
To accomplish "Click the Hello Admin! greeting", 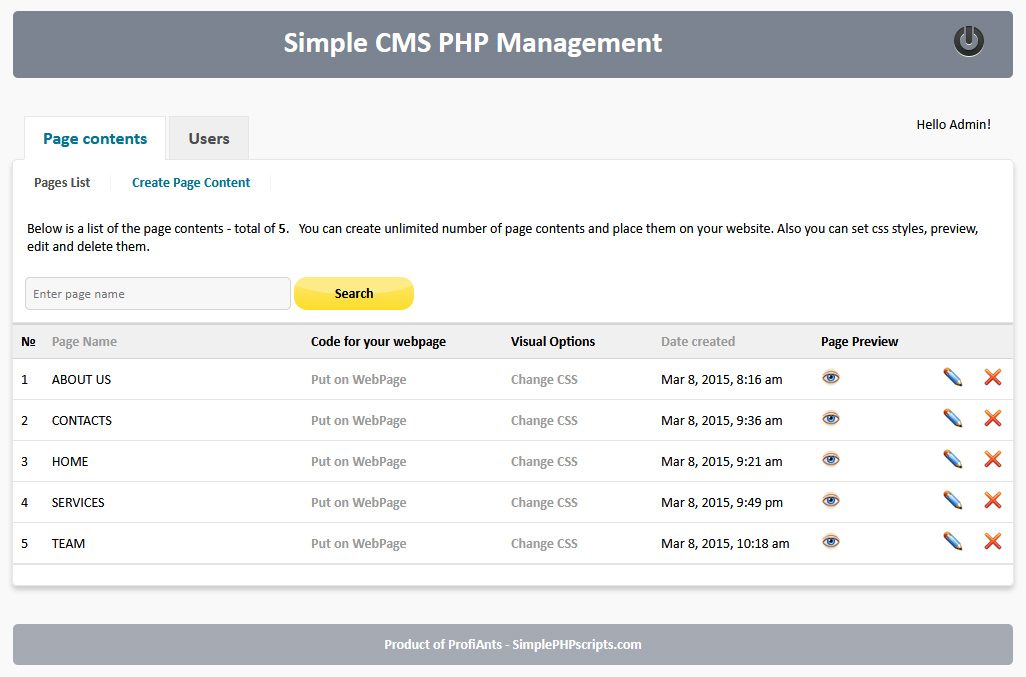I will (953, 124).
